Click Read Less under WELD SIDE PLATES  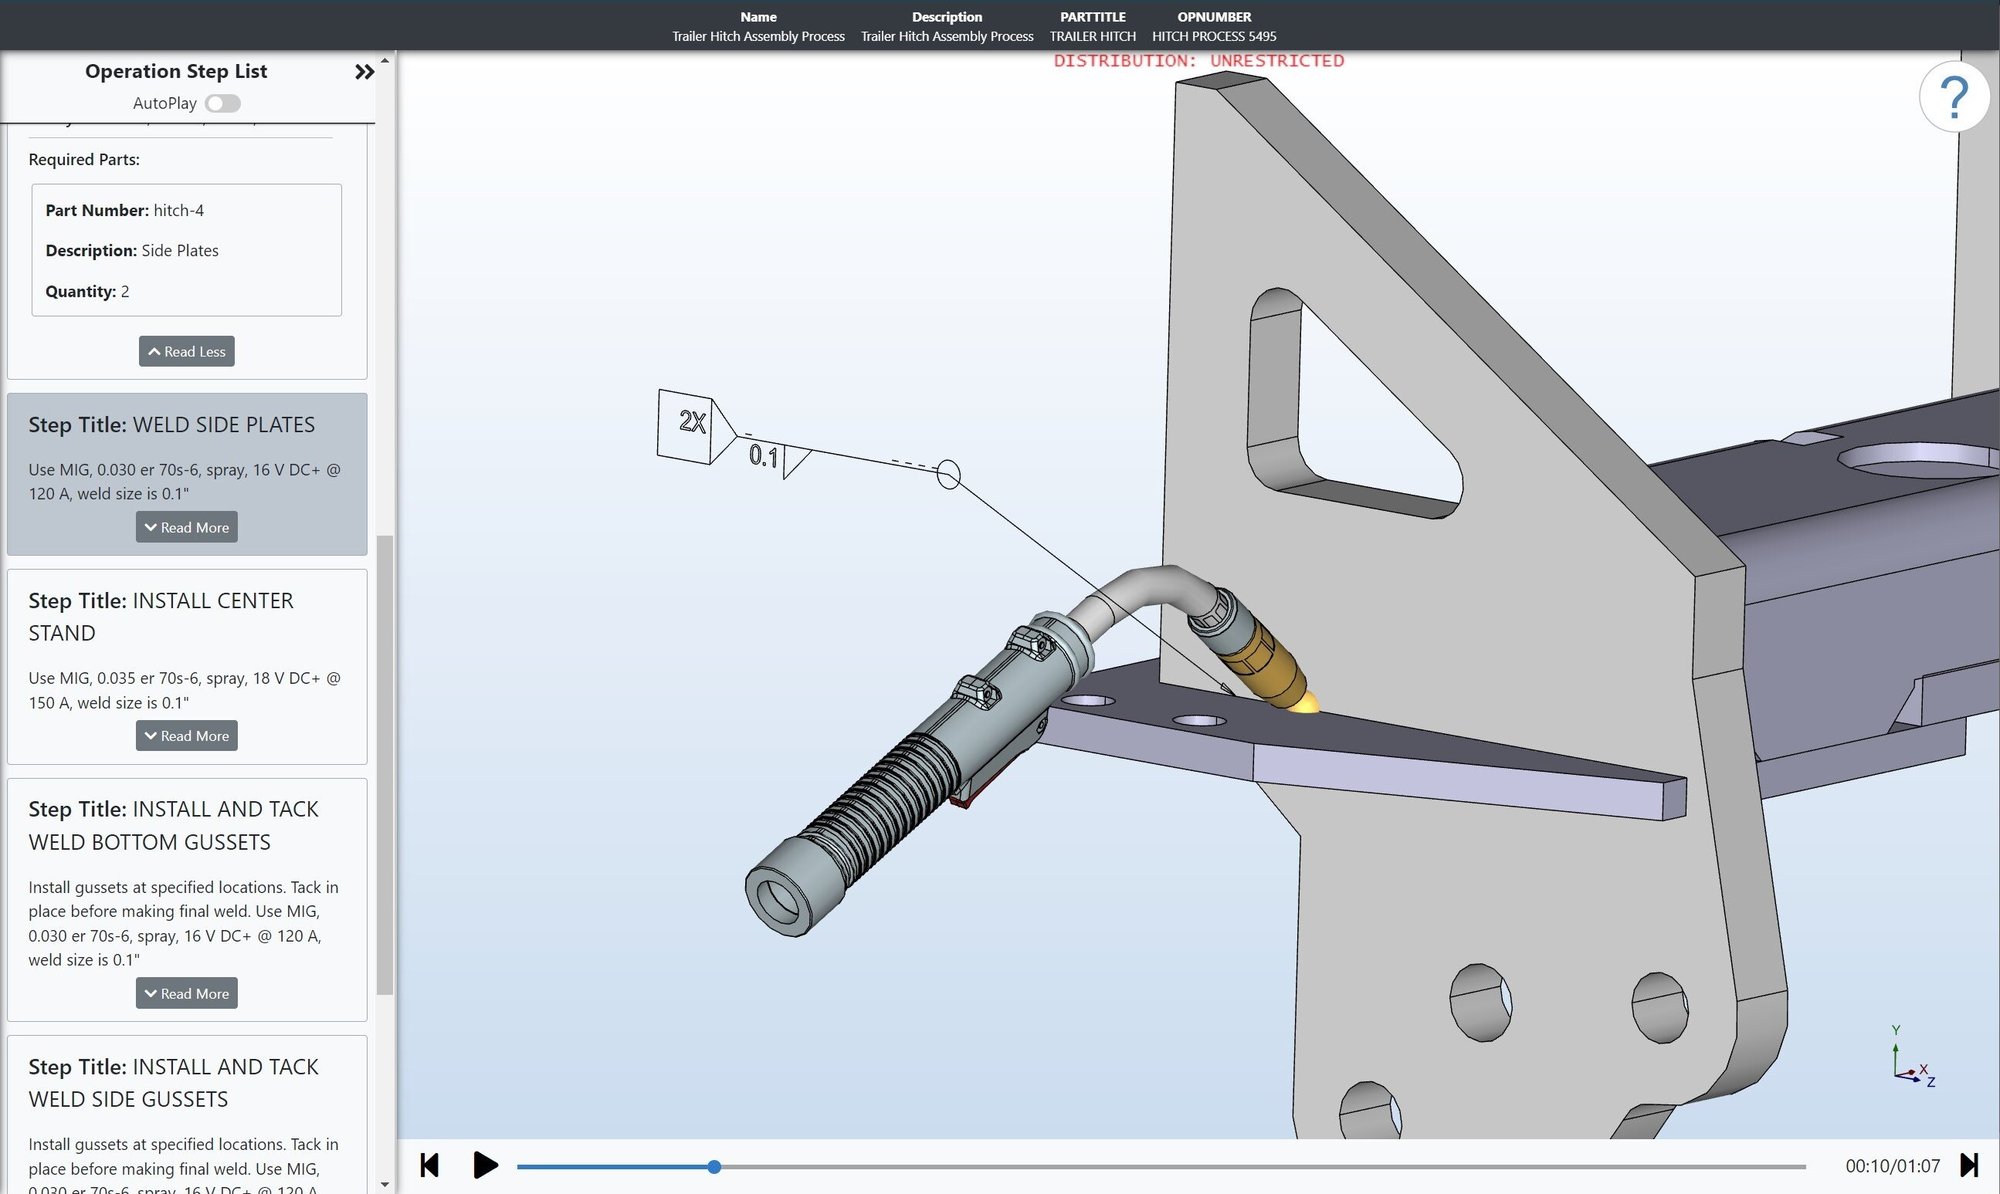coord(186,351)
